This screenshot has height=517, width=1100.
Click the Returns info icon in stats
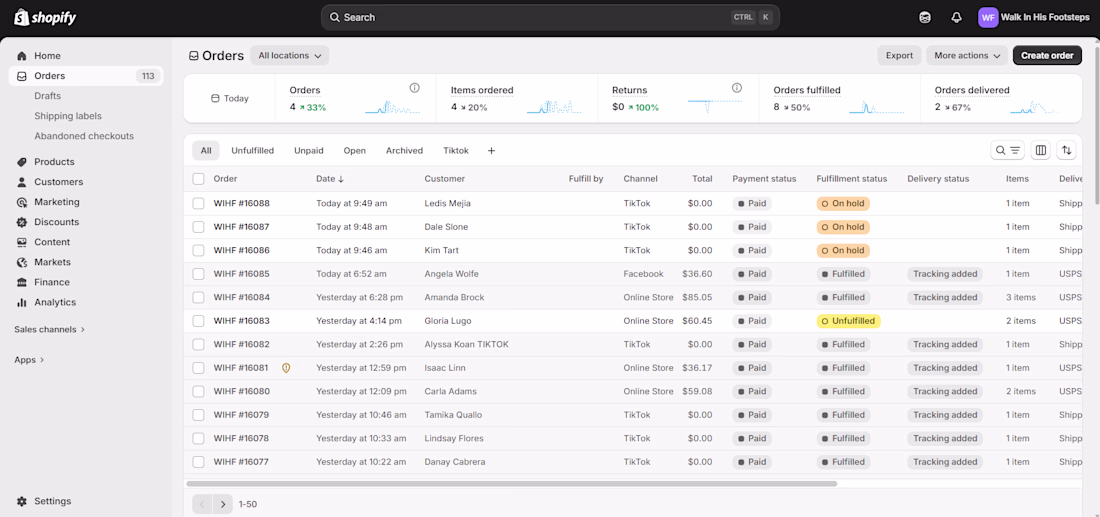[x=737, y=88]
